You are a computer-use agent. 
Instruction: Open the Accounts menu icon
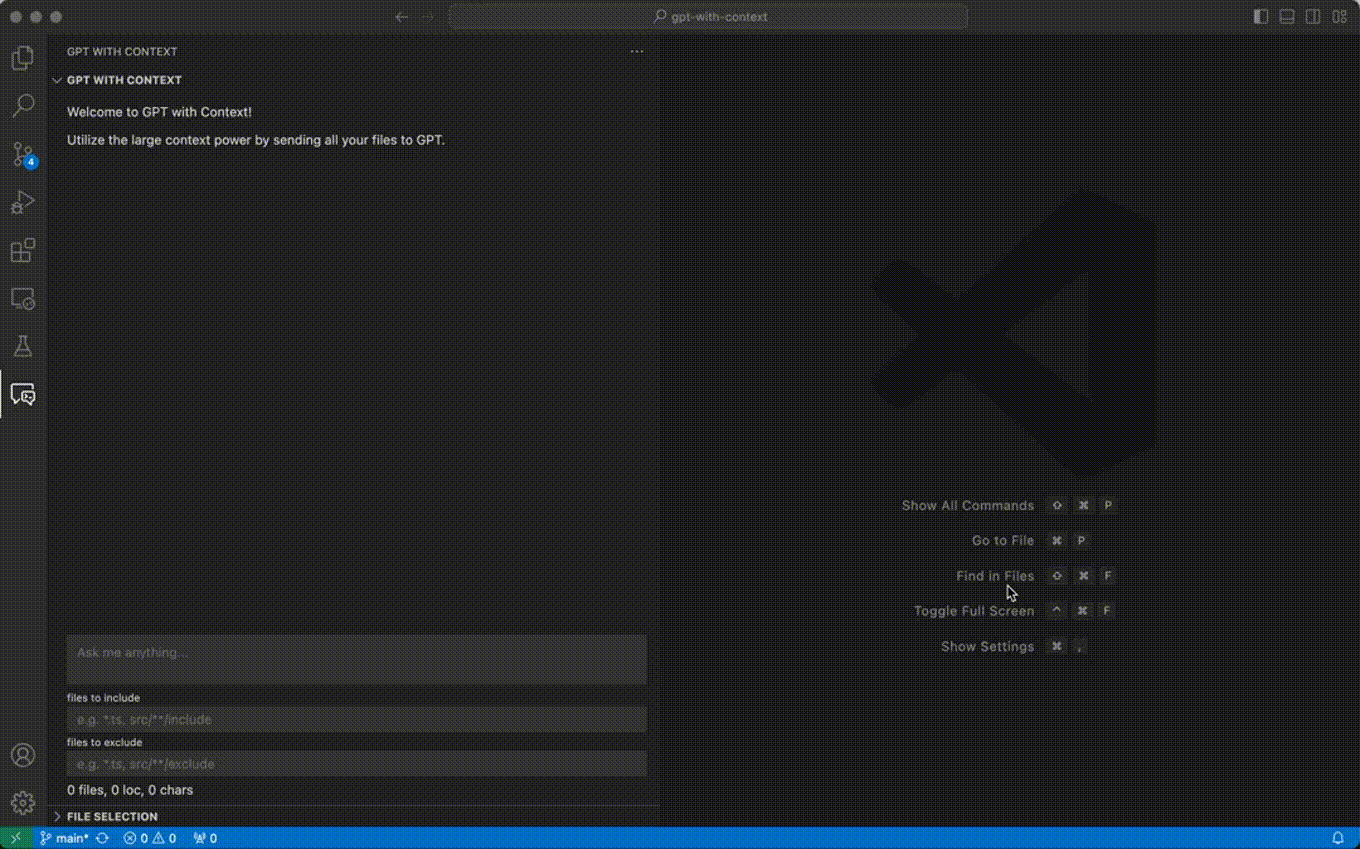[23, 755]
